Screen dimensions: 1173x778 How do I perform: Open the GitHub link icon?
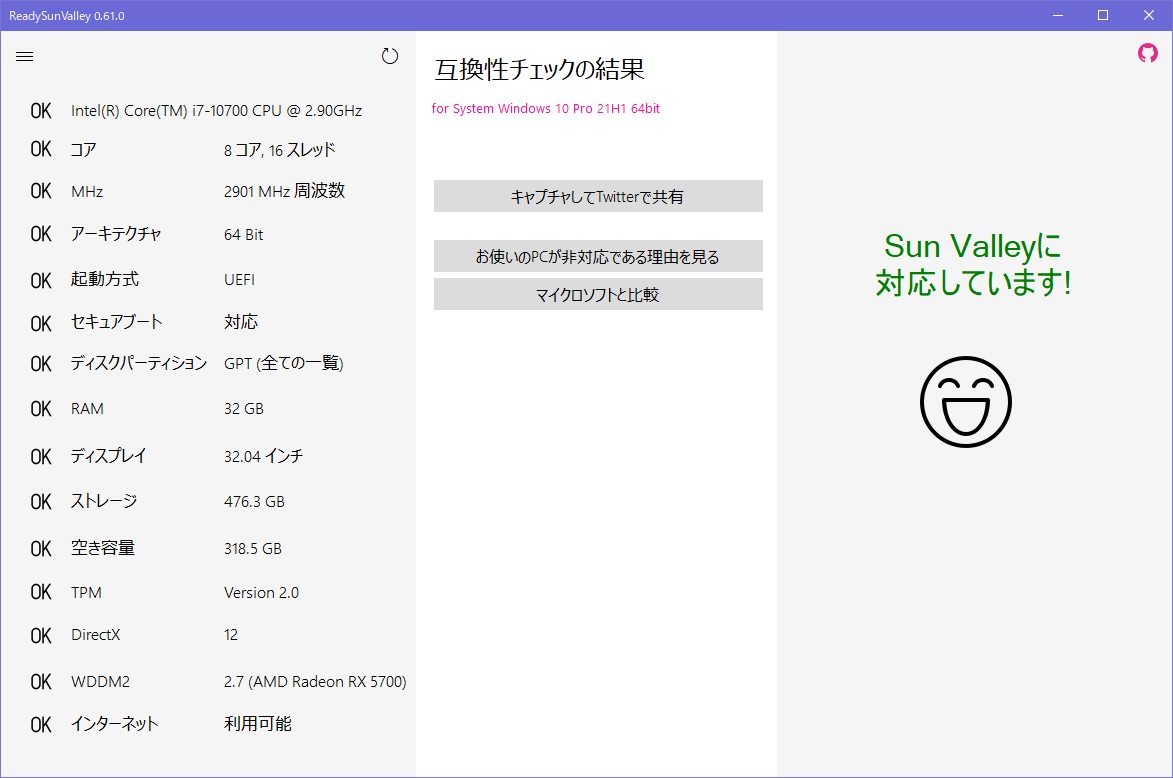tap(1148, 53)
